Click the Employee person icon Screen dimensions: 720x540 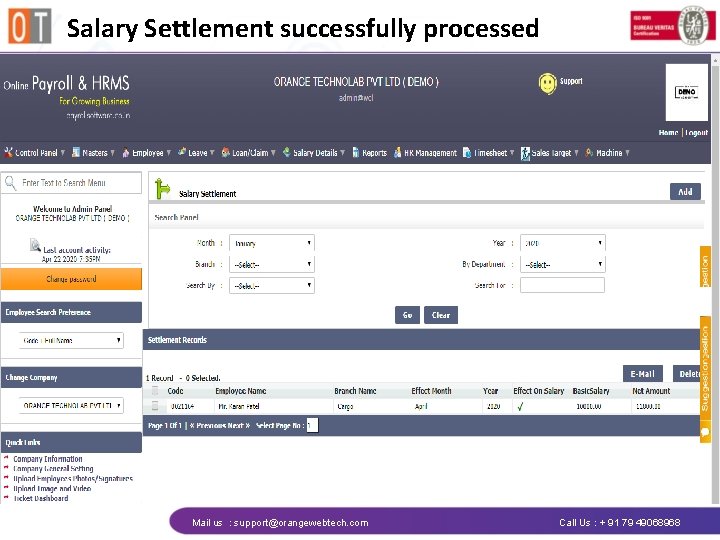click(125, 153)
